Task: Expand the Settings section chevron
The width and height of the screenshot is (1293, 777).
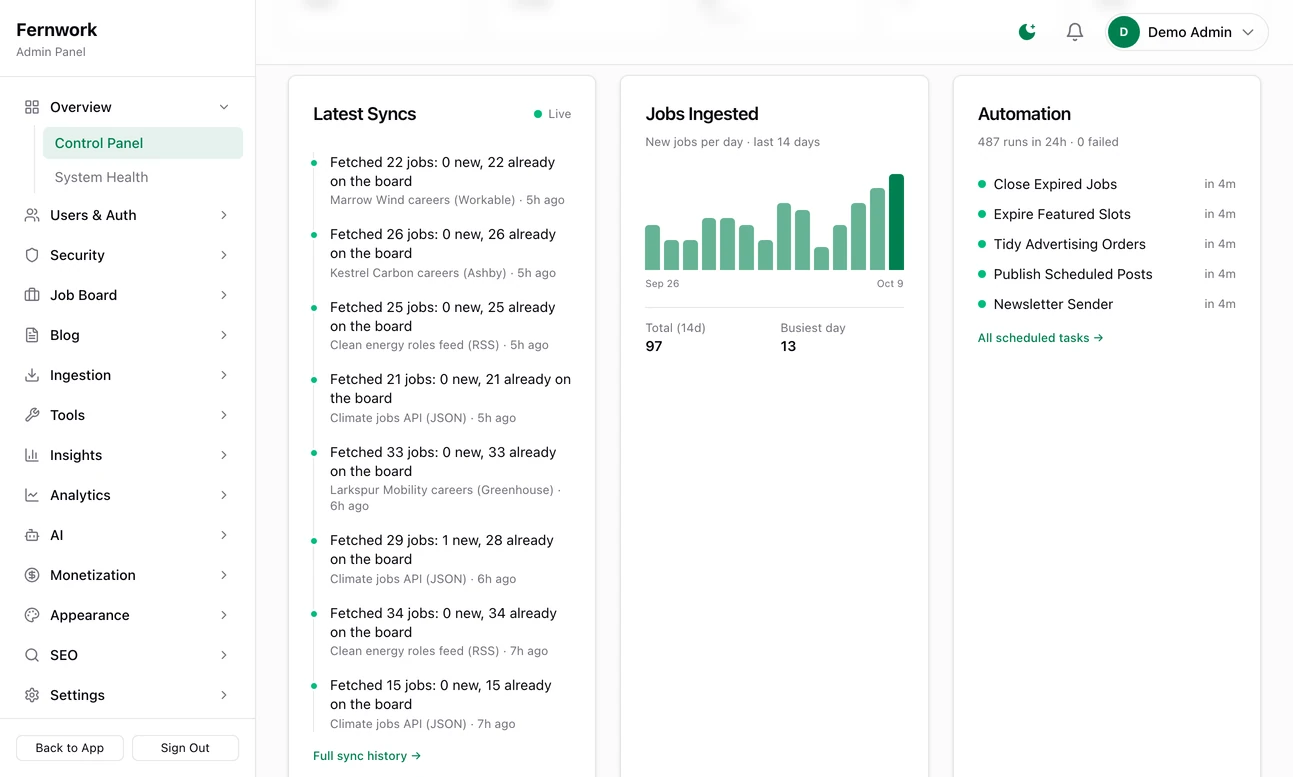Action: pyautogui.click(x=224, y=695)
